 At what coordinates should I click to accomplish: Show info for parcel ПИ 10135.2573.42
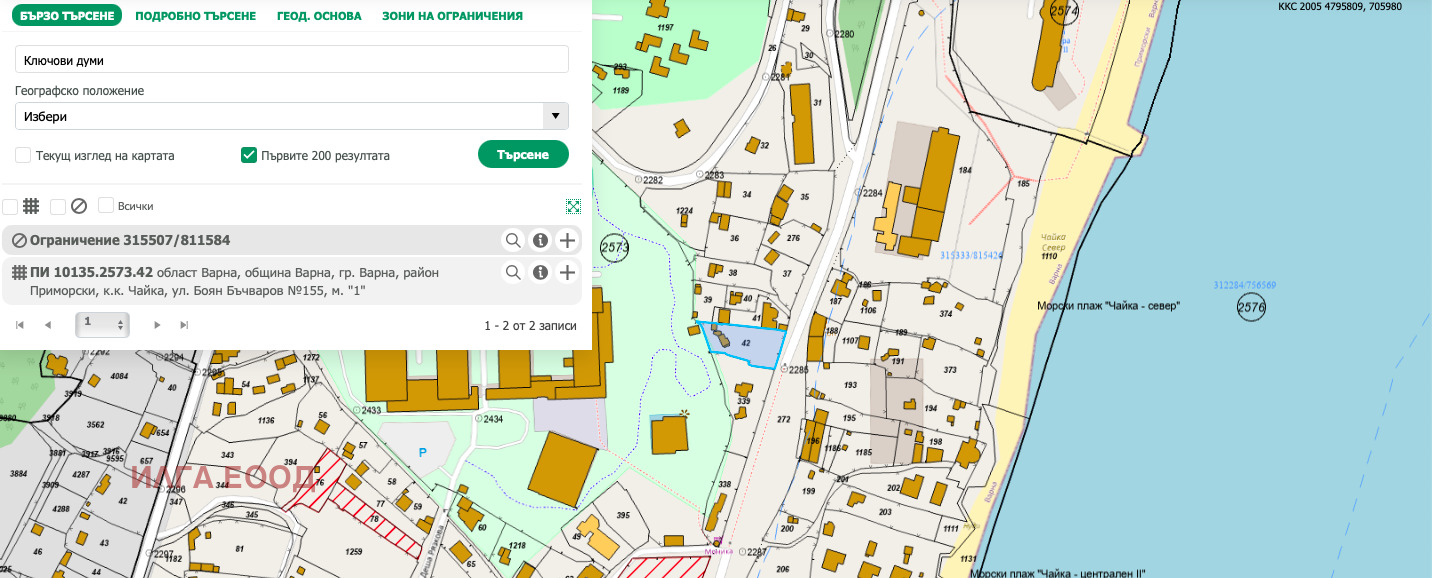pyautogui.click(x=540, y=273)
